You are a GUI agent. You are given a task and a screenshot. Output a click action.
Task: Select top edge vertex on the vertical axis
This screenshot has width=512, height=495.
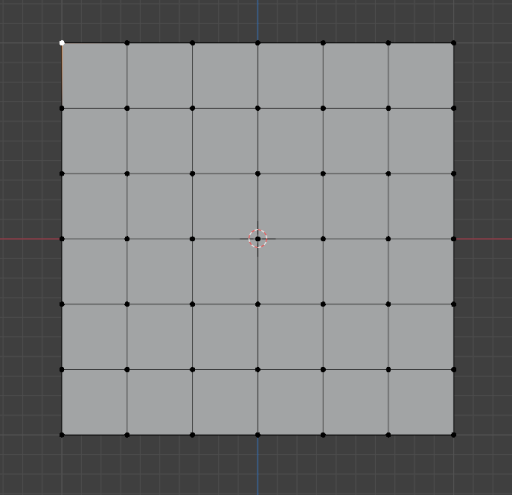[x=258, y=43]
